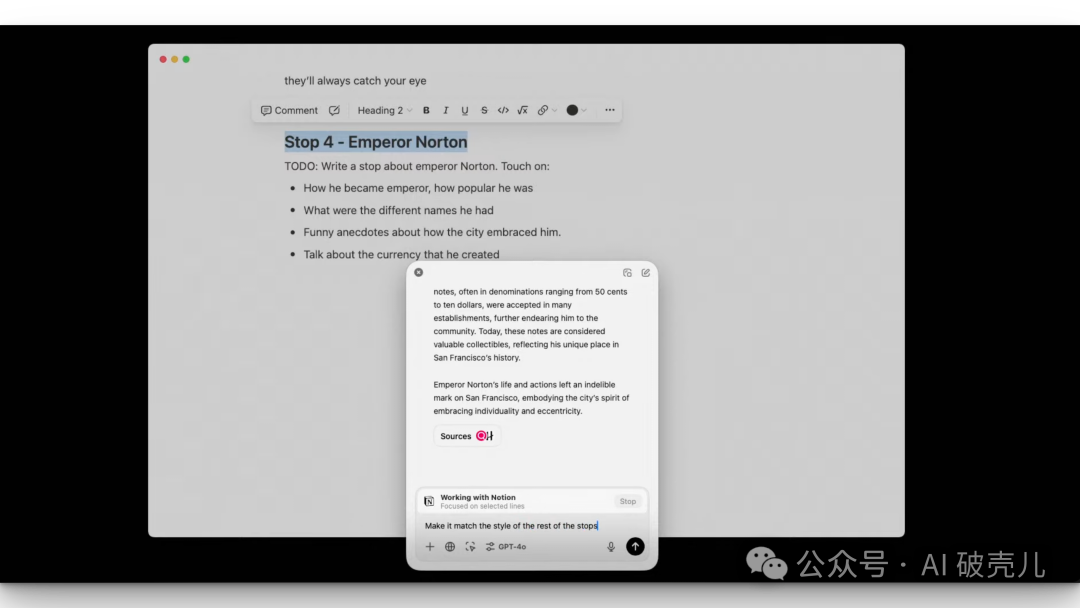Enable web search with the globe icon
This screenshot has height=608, width=1080.
click(x=450, y=547)
